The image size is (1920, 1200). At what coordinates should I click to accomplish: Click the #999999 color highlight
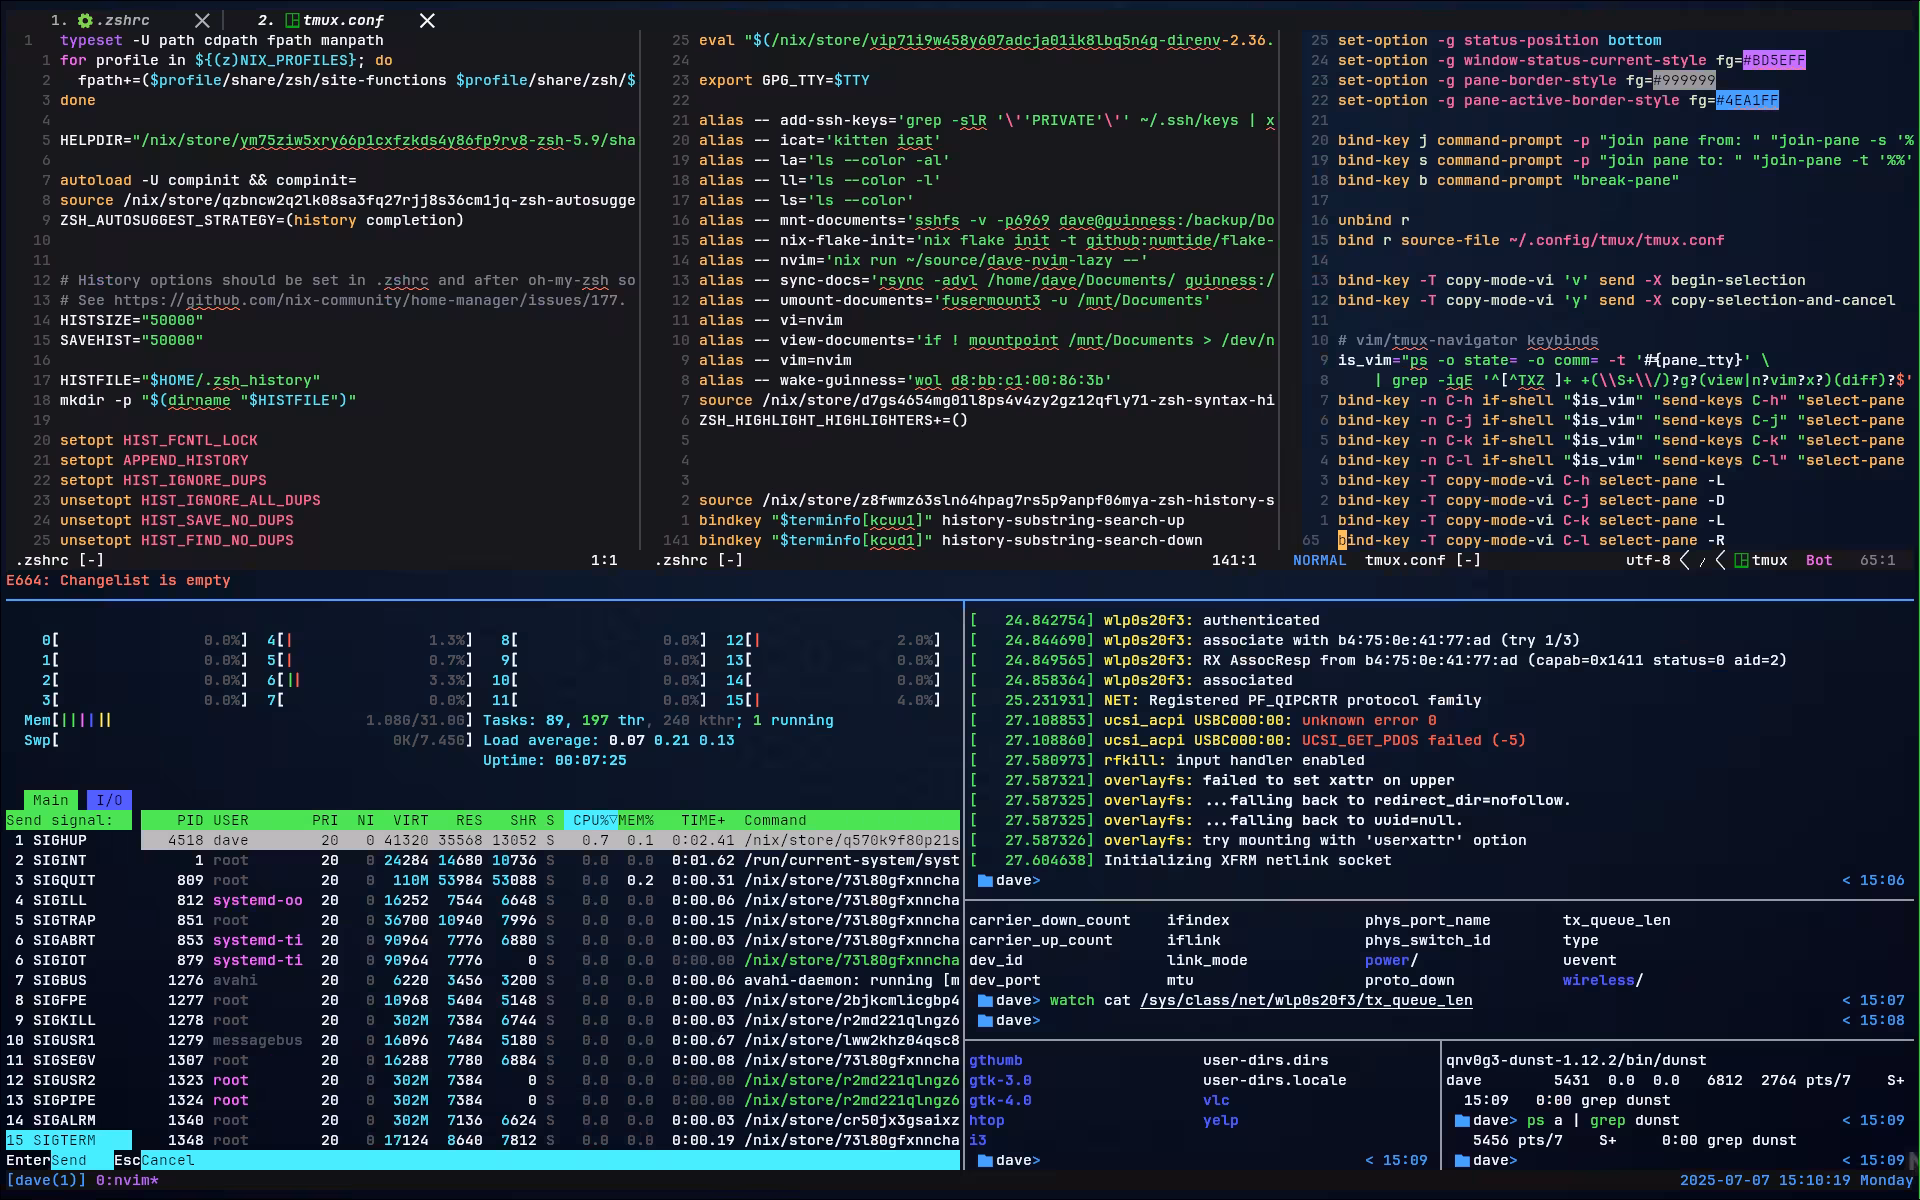[1684, 80]
